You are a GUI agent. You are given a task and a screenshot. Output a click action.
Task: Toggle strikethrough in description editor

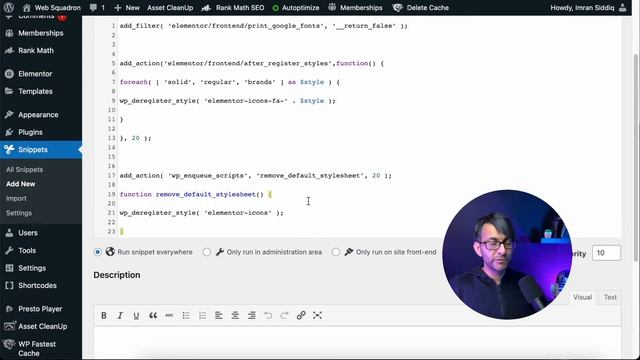point(169,315)
